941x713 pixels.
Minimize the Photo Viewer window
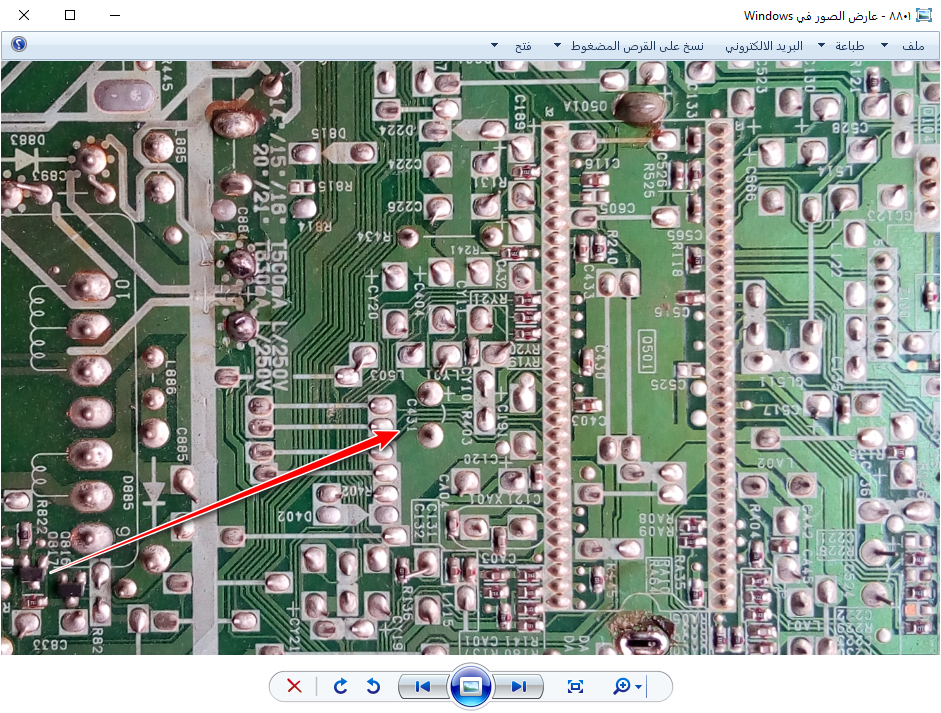coord(116,15)
